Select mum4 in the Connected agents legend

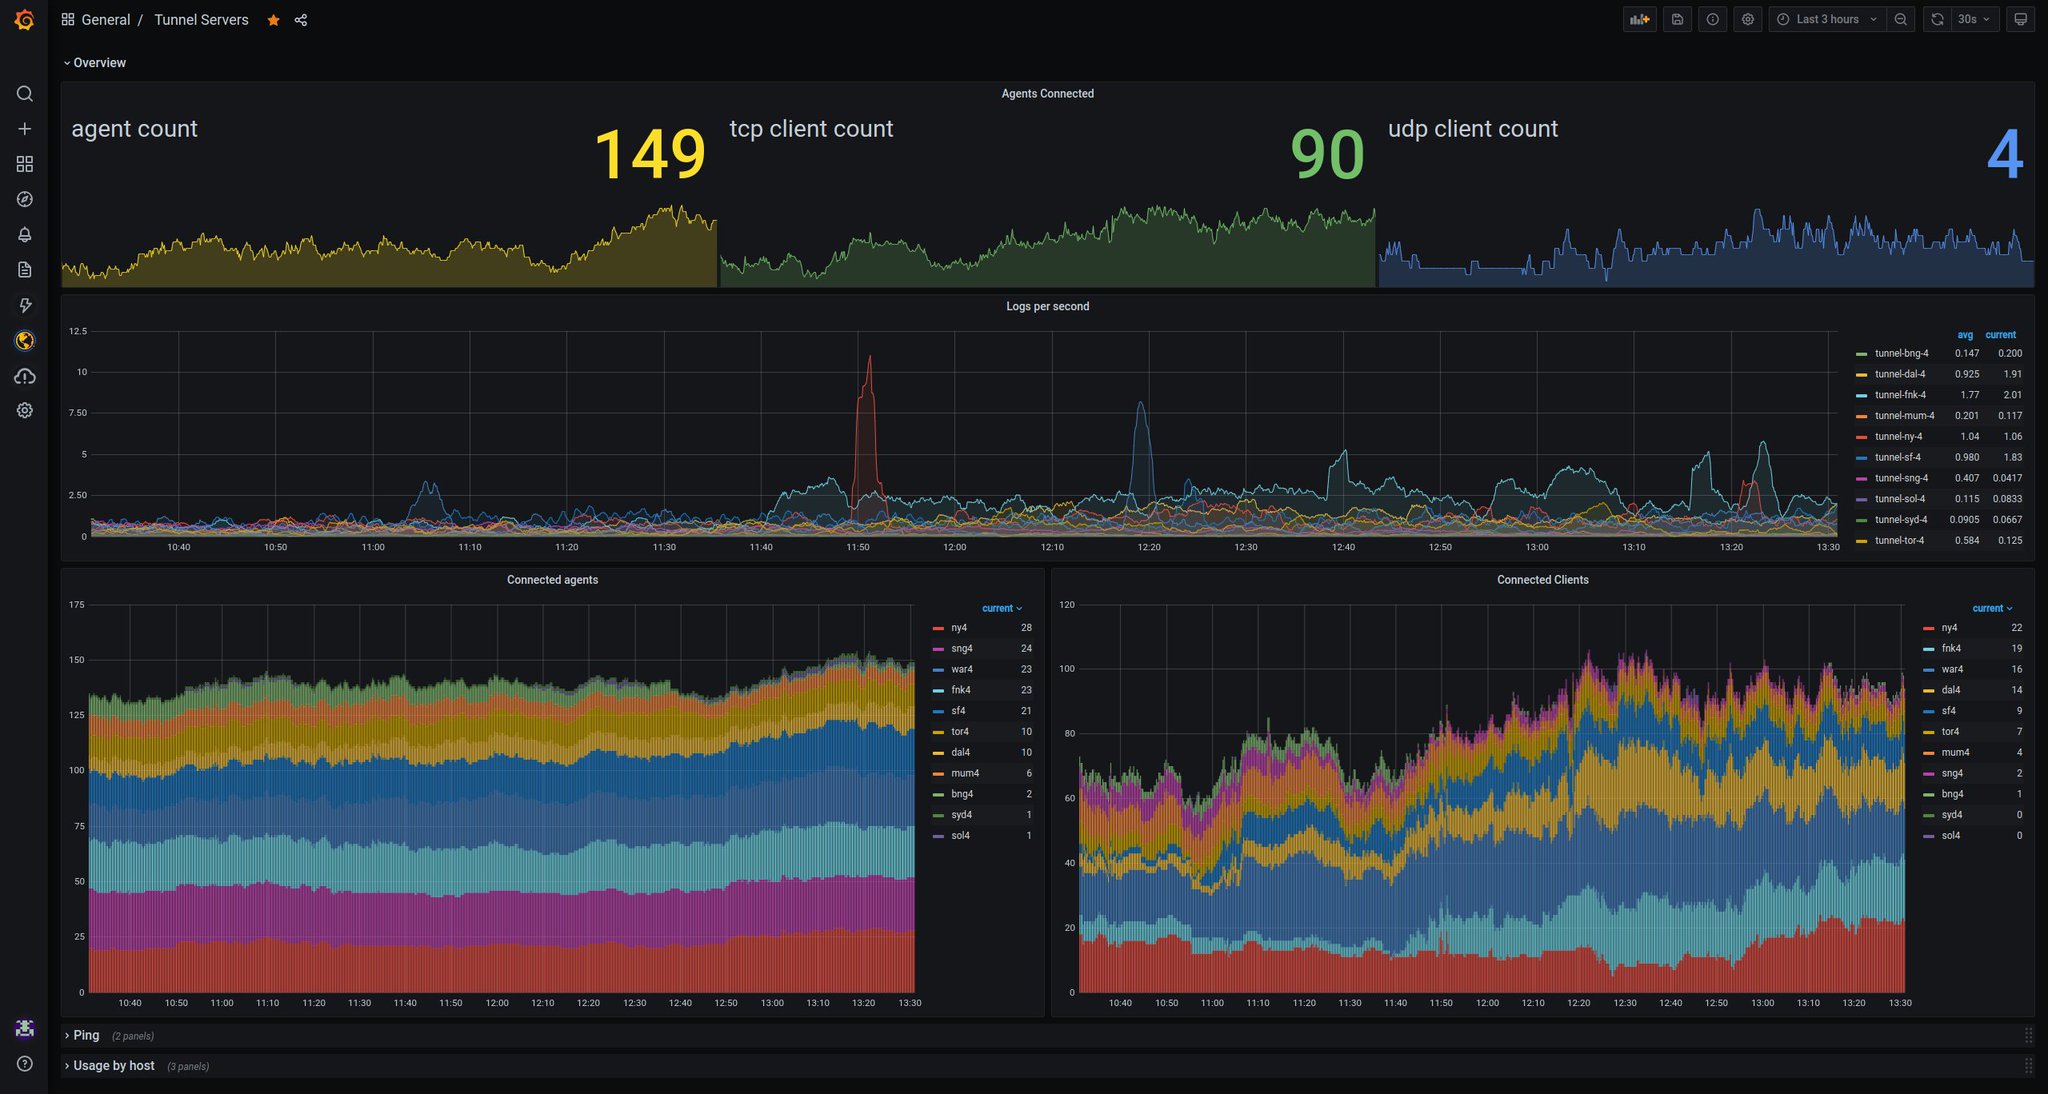(964, 774)
